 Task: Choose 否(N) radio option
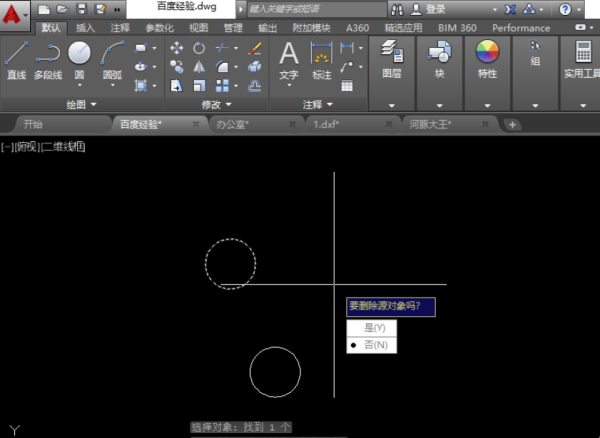(x=372, y=345)
